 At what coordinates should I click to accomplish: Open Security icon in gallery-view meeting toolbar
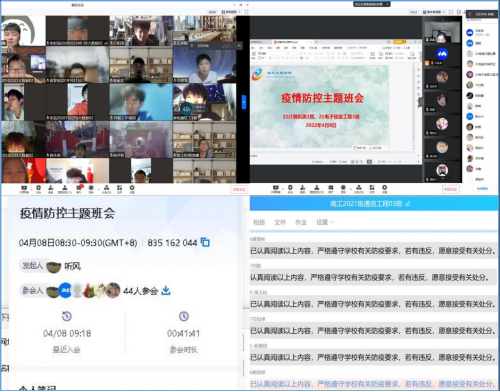38,189
